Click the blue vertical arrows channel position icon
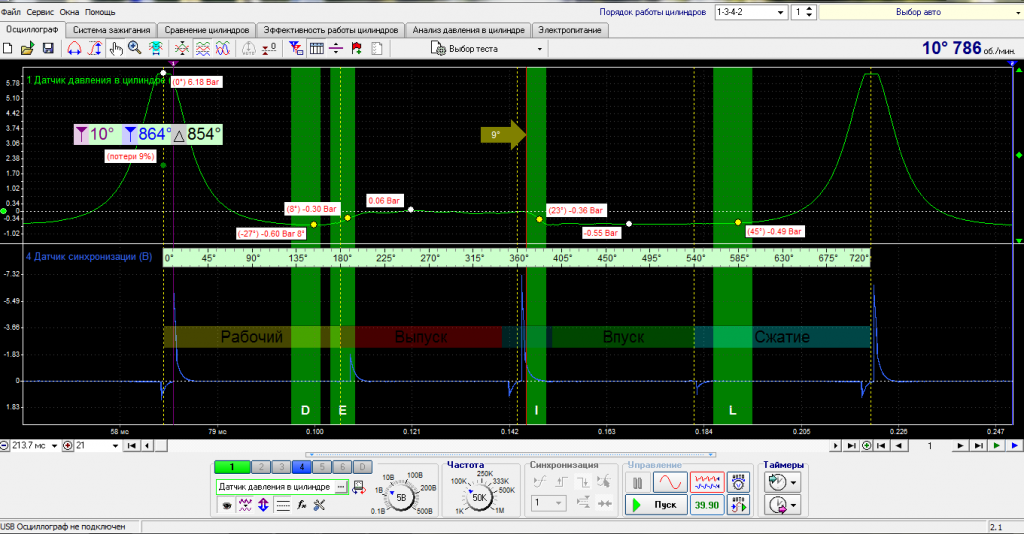 click(x=263, y=505)
